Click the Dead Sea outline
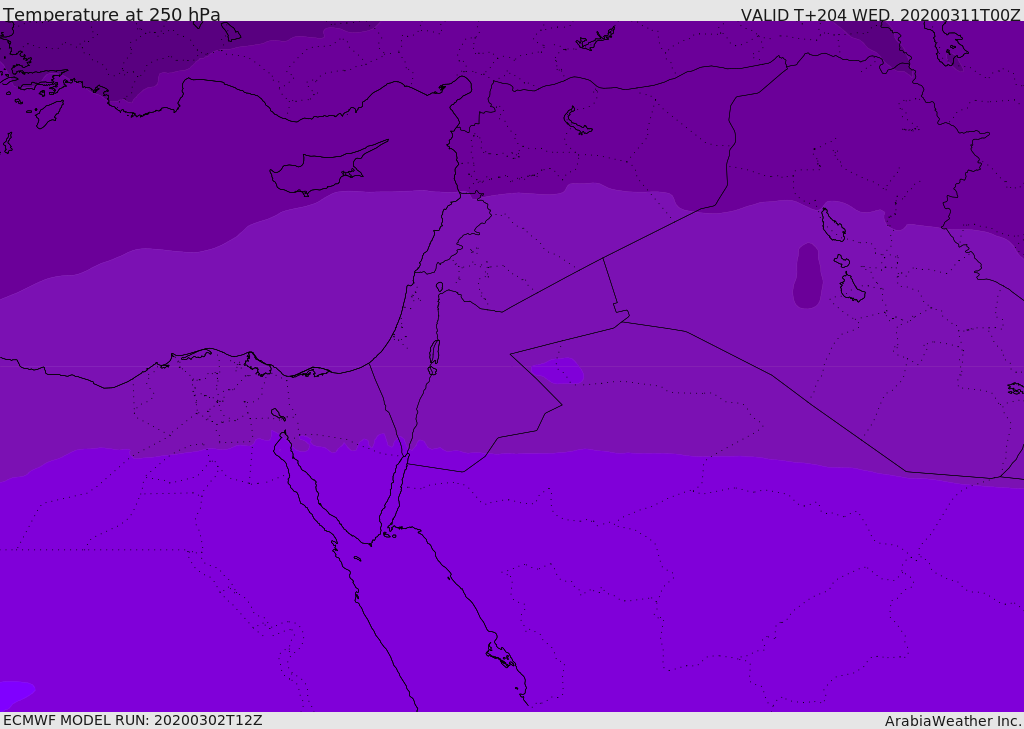Image resolution: width=1024 pixels, height=729 pixels. click(x=434, y=353)
